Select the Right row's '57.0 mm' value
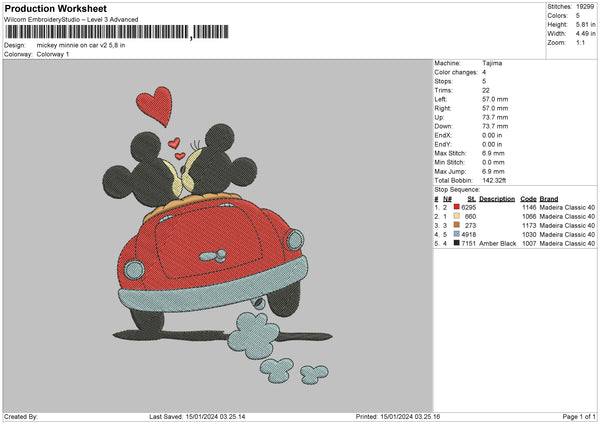 click(495, 108)
